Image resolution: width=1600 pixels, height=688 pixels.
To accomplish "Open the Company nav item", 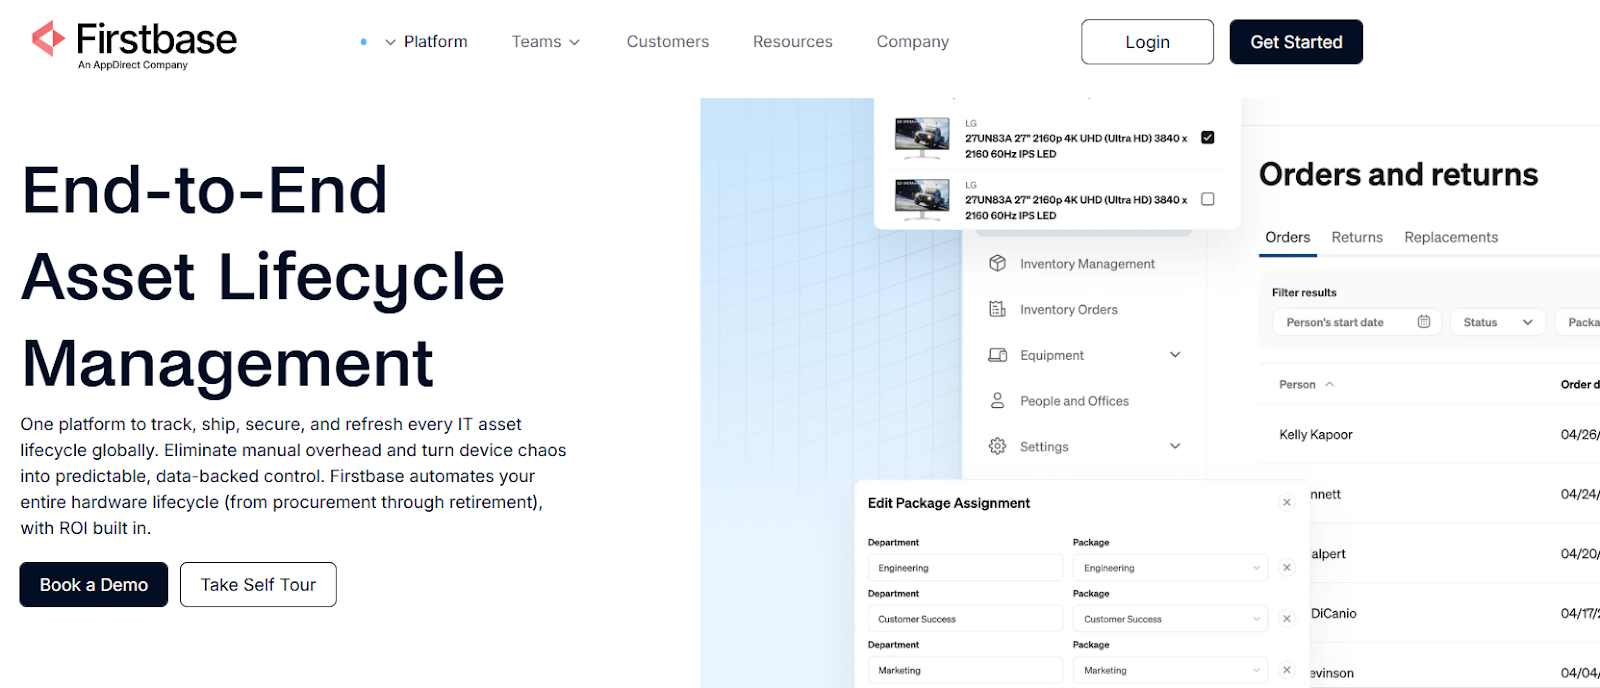I will 913,42.
